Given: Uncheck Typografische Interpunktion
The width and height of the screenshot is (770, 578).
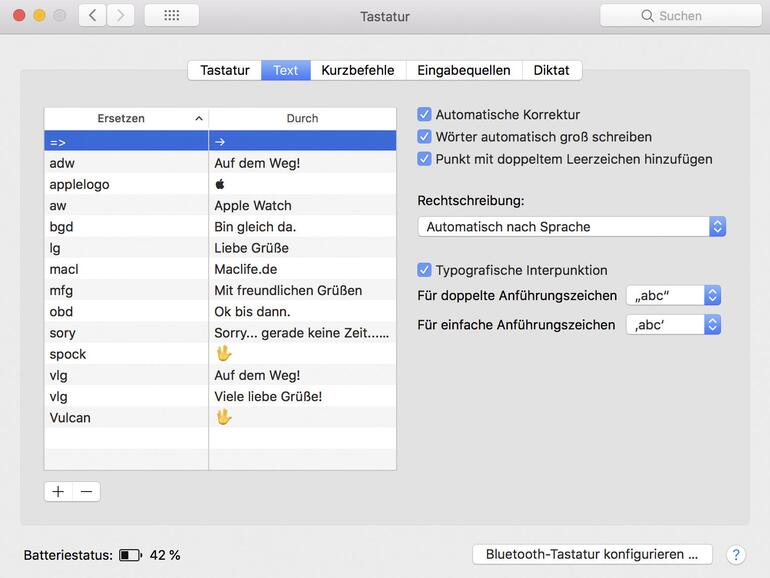Looking at the screenshot, I should point(424,270).
